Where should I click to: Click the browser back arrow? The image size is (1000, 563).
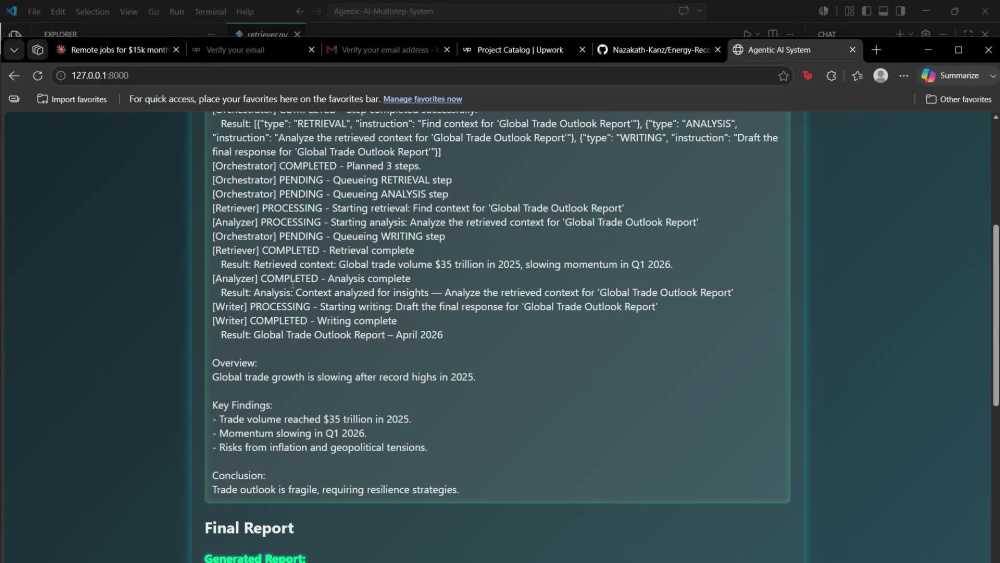point(14,75)
